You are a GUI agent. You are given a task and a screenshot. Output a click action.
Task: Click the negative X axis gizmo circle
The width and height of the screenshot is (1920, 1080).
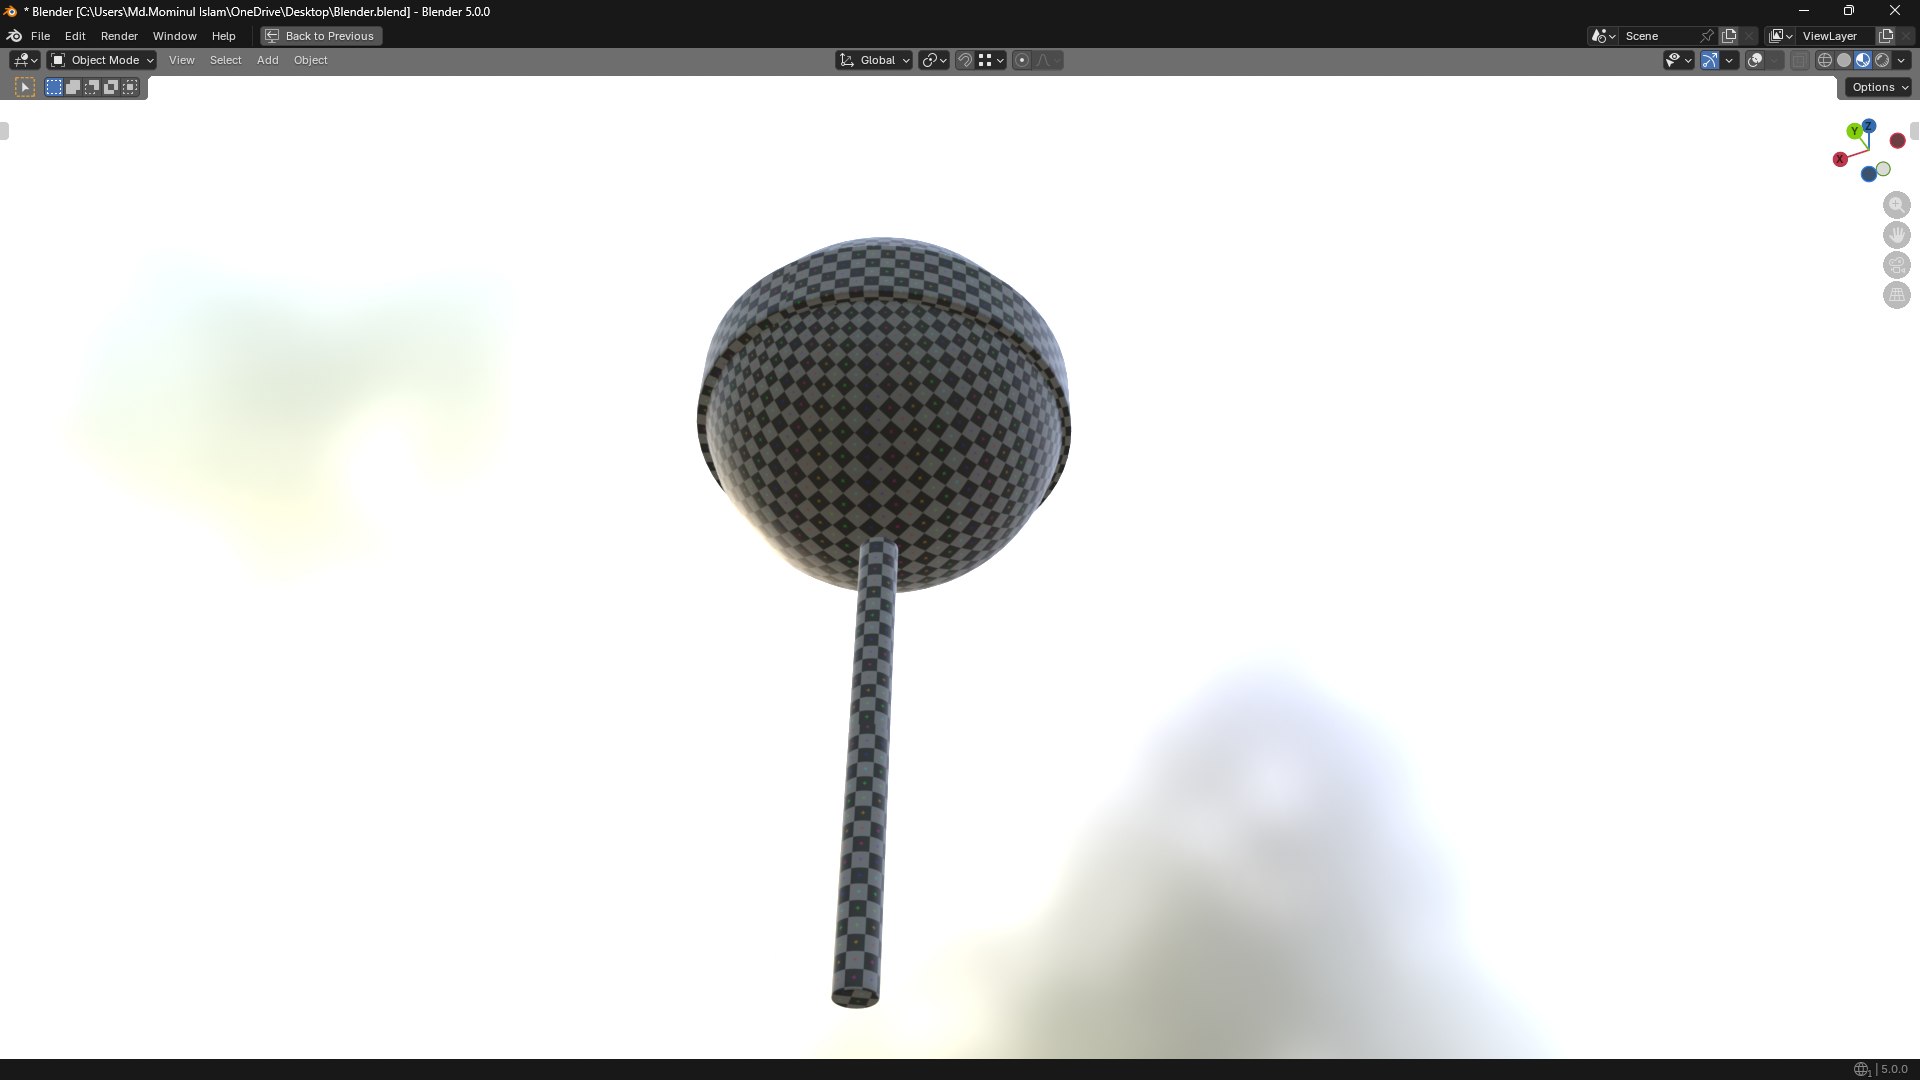click(1897, 141)
